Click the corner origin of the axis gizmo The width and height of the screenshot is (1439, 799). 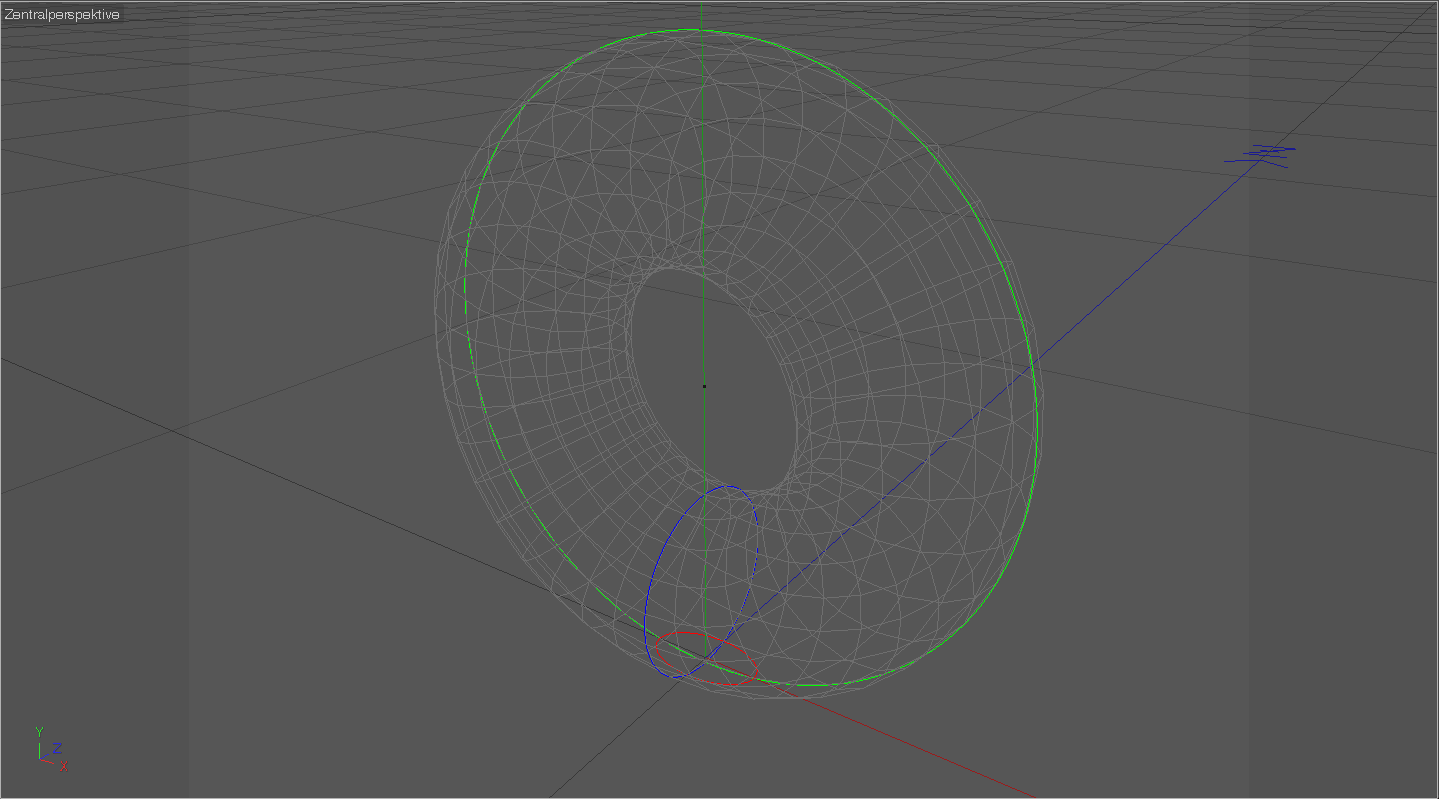coord(39,758)
